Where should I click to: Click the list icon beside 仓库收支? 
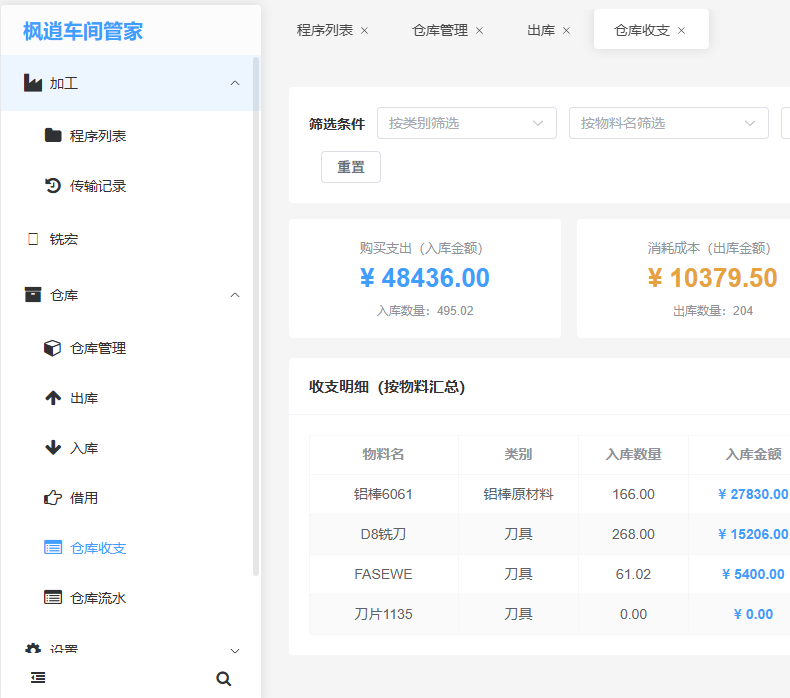click(53, 548)
